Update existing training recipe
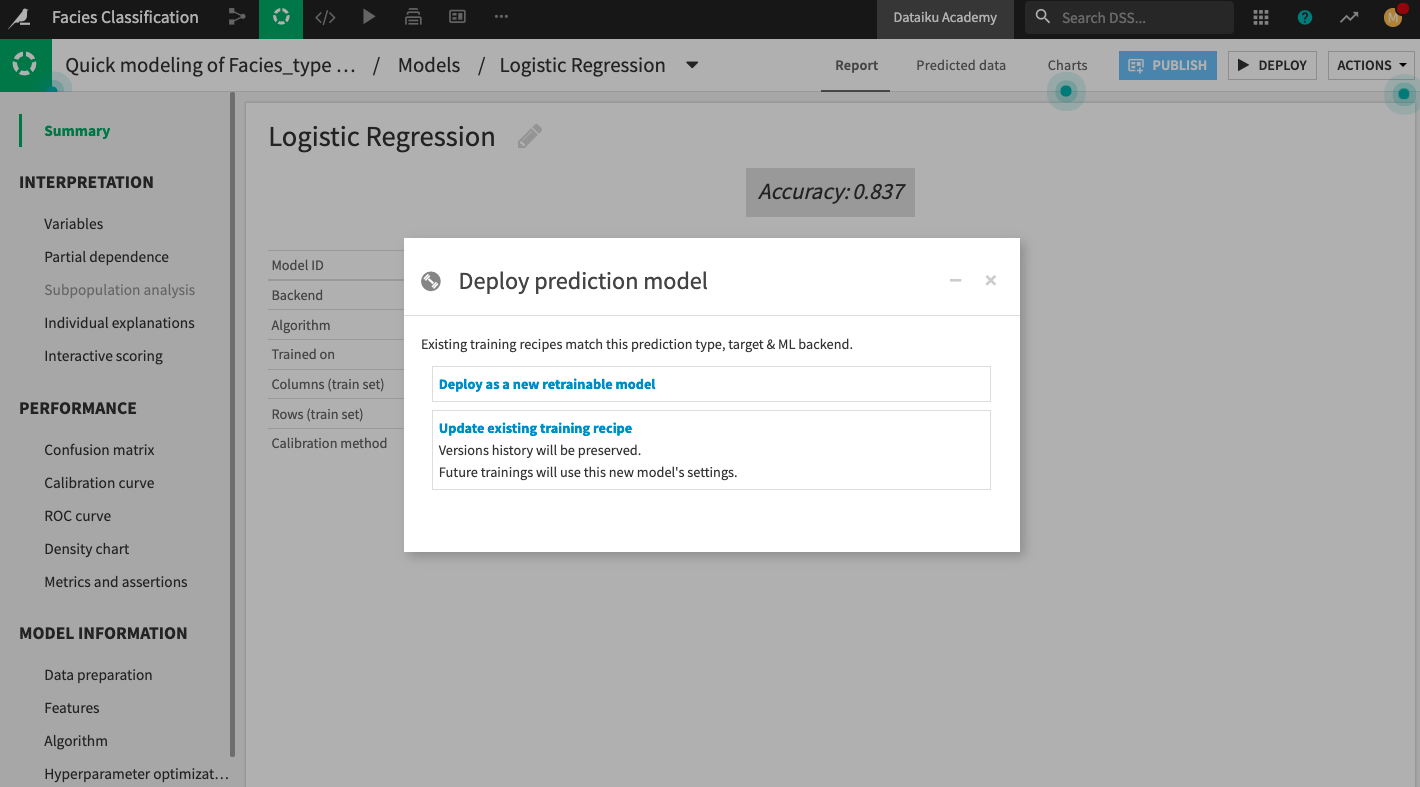The image size is (1420, 787). (535, 428)
